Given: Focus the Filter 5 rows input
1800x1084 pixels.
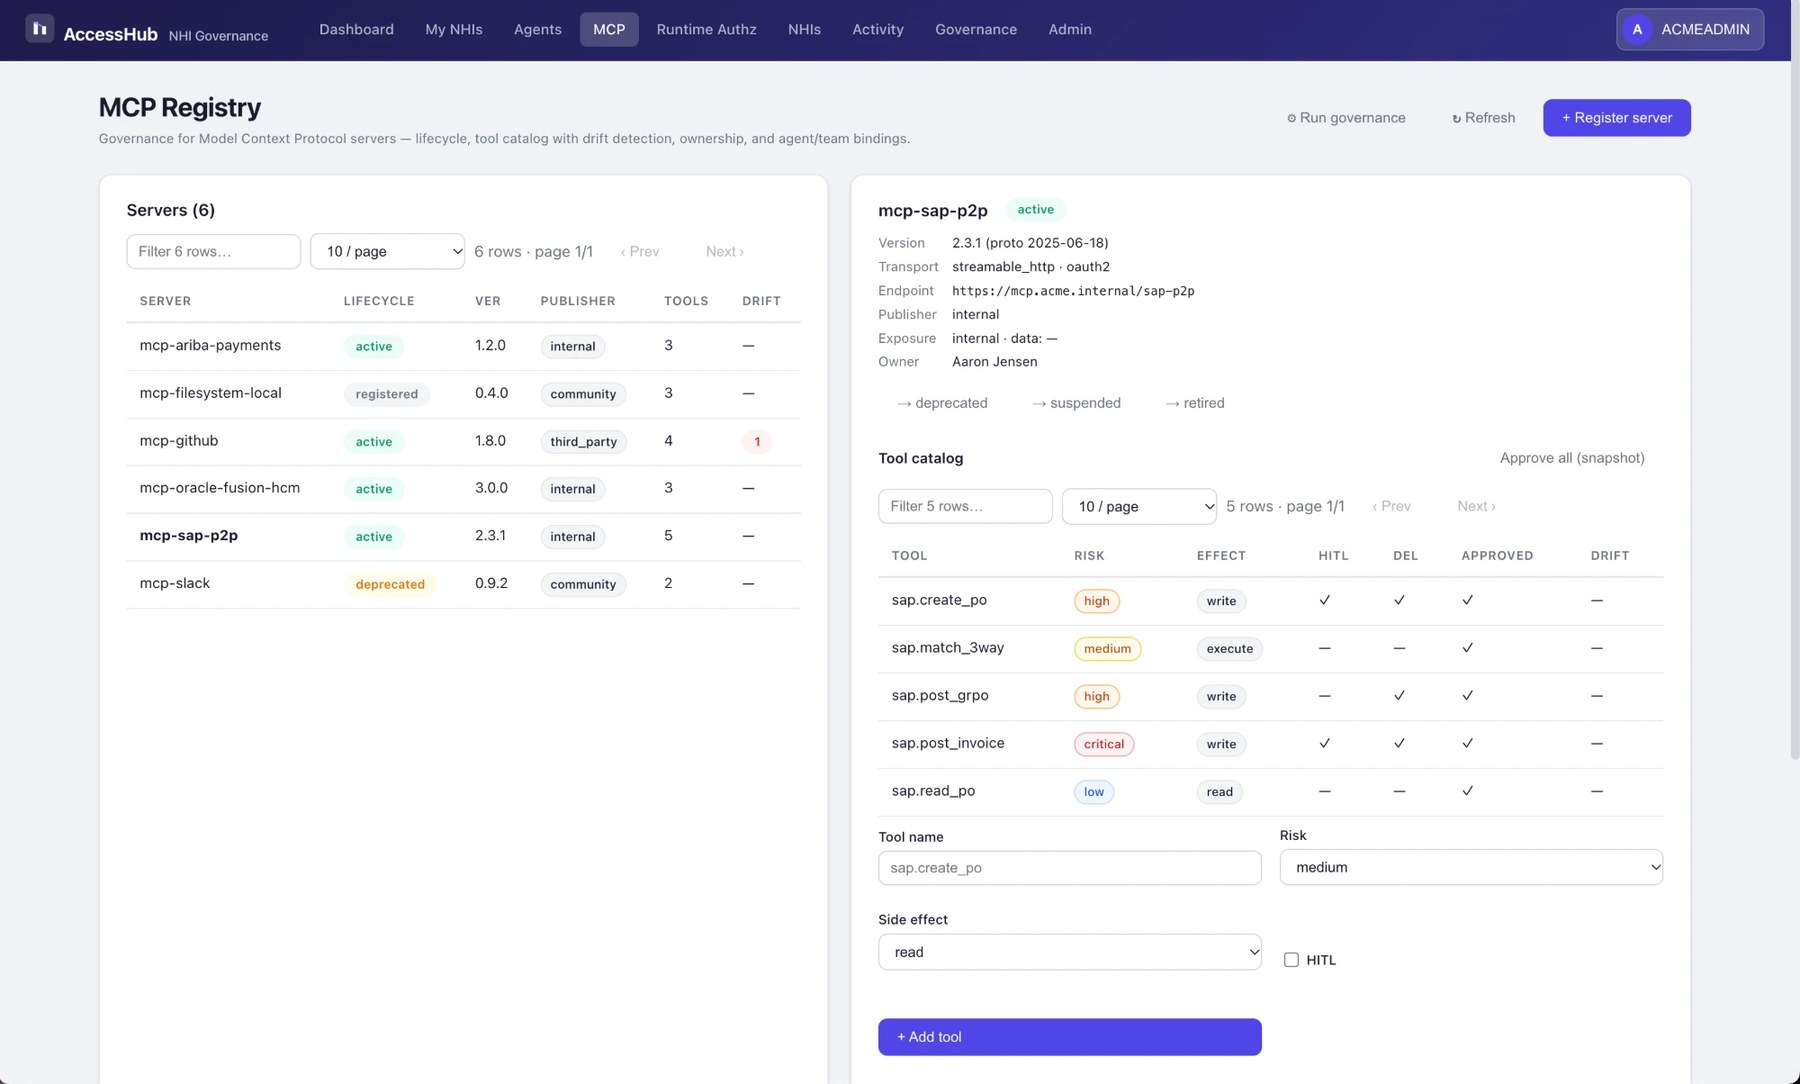Looking at the screenshot, I should pyautogui.click(x=965, y=506).
